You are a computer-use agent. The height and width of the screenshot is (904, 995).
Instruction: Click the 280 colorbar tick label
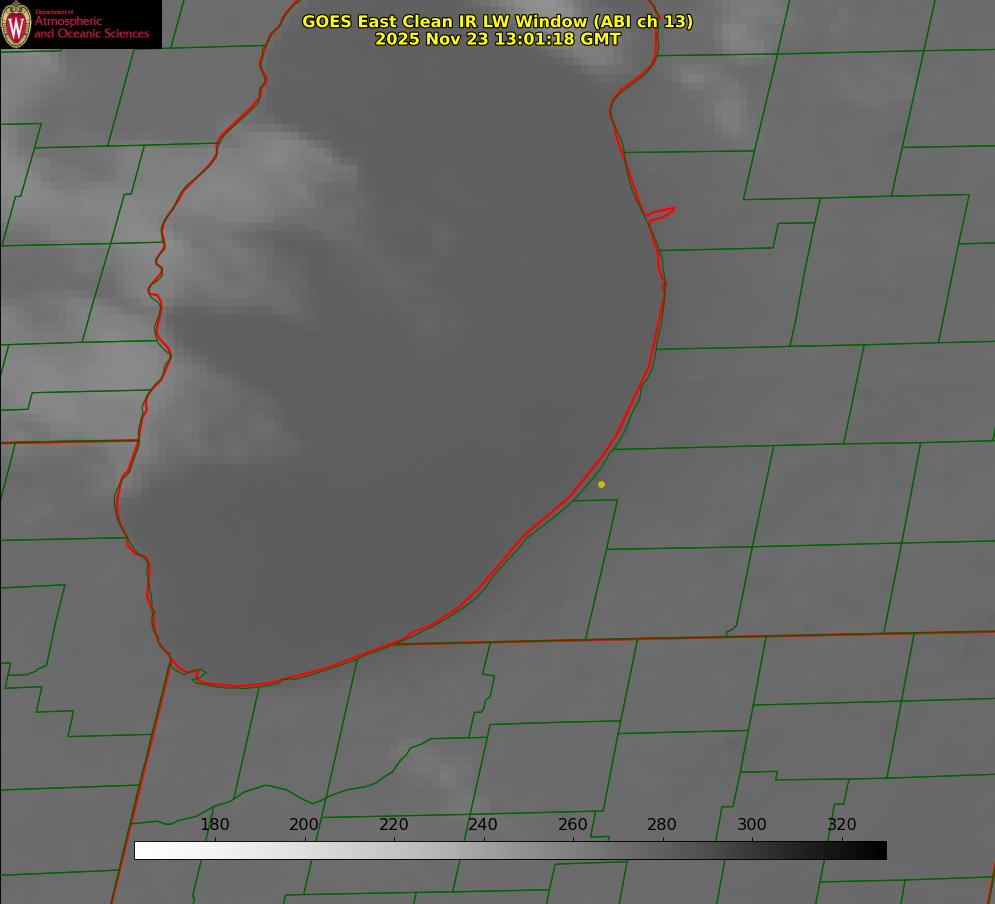click(x=662, y=825)
